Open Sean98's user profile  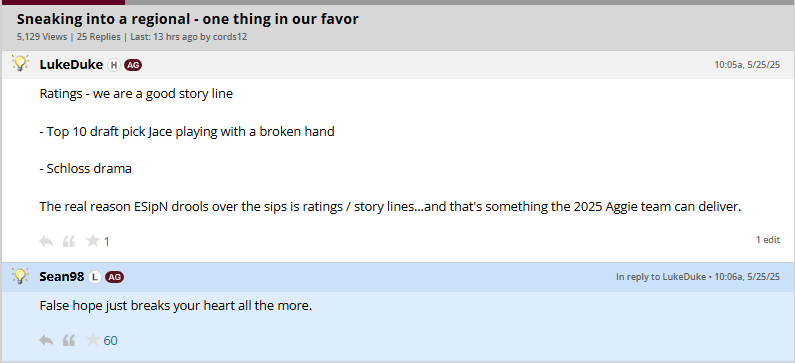tap(62, 277)
